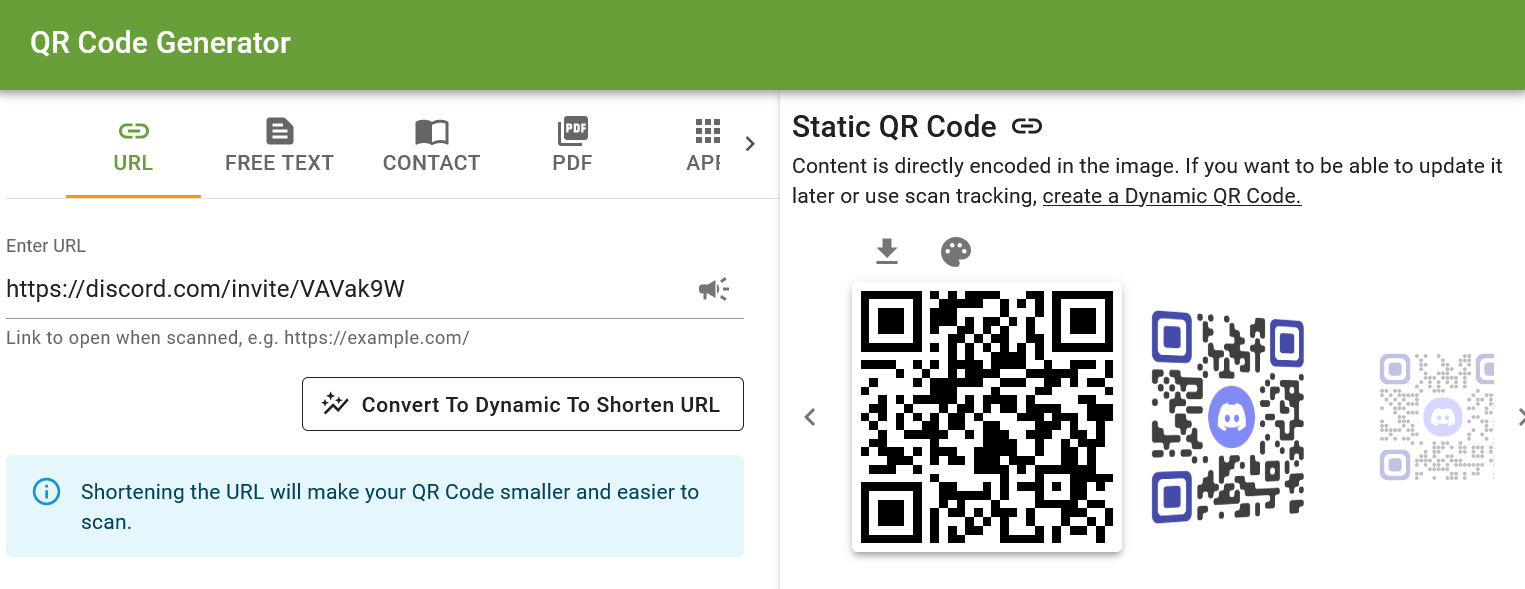Select the faded lavender Discord QR design
The width and height of the screenshot is (1525, 589).
pos(1436,416)
